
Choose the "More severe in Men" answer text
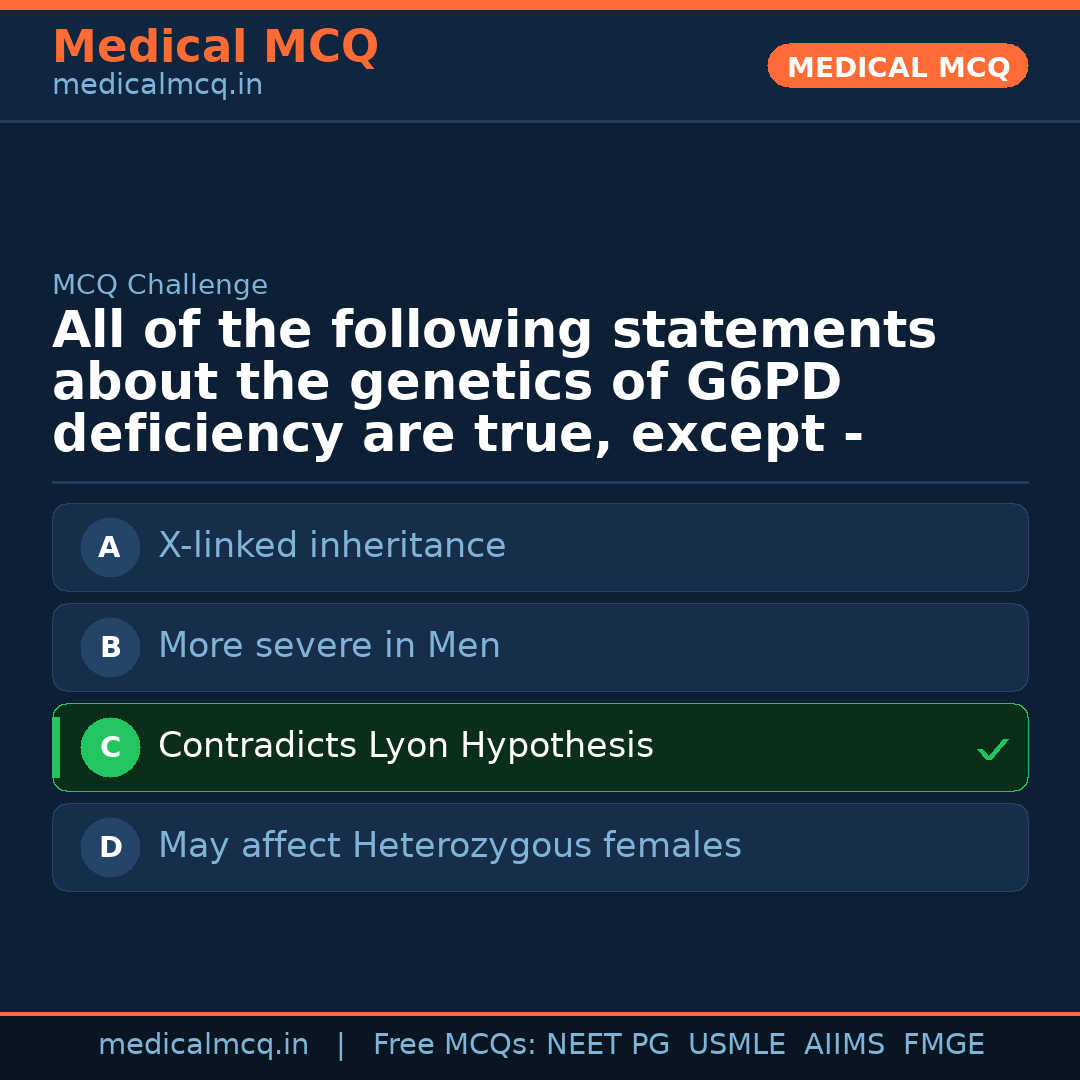(329, 646)
